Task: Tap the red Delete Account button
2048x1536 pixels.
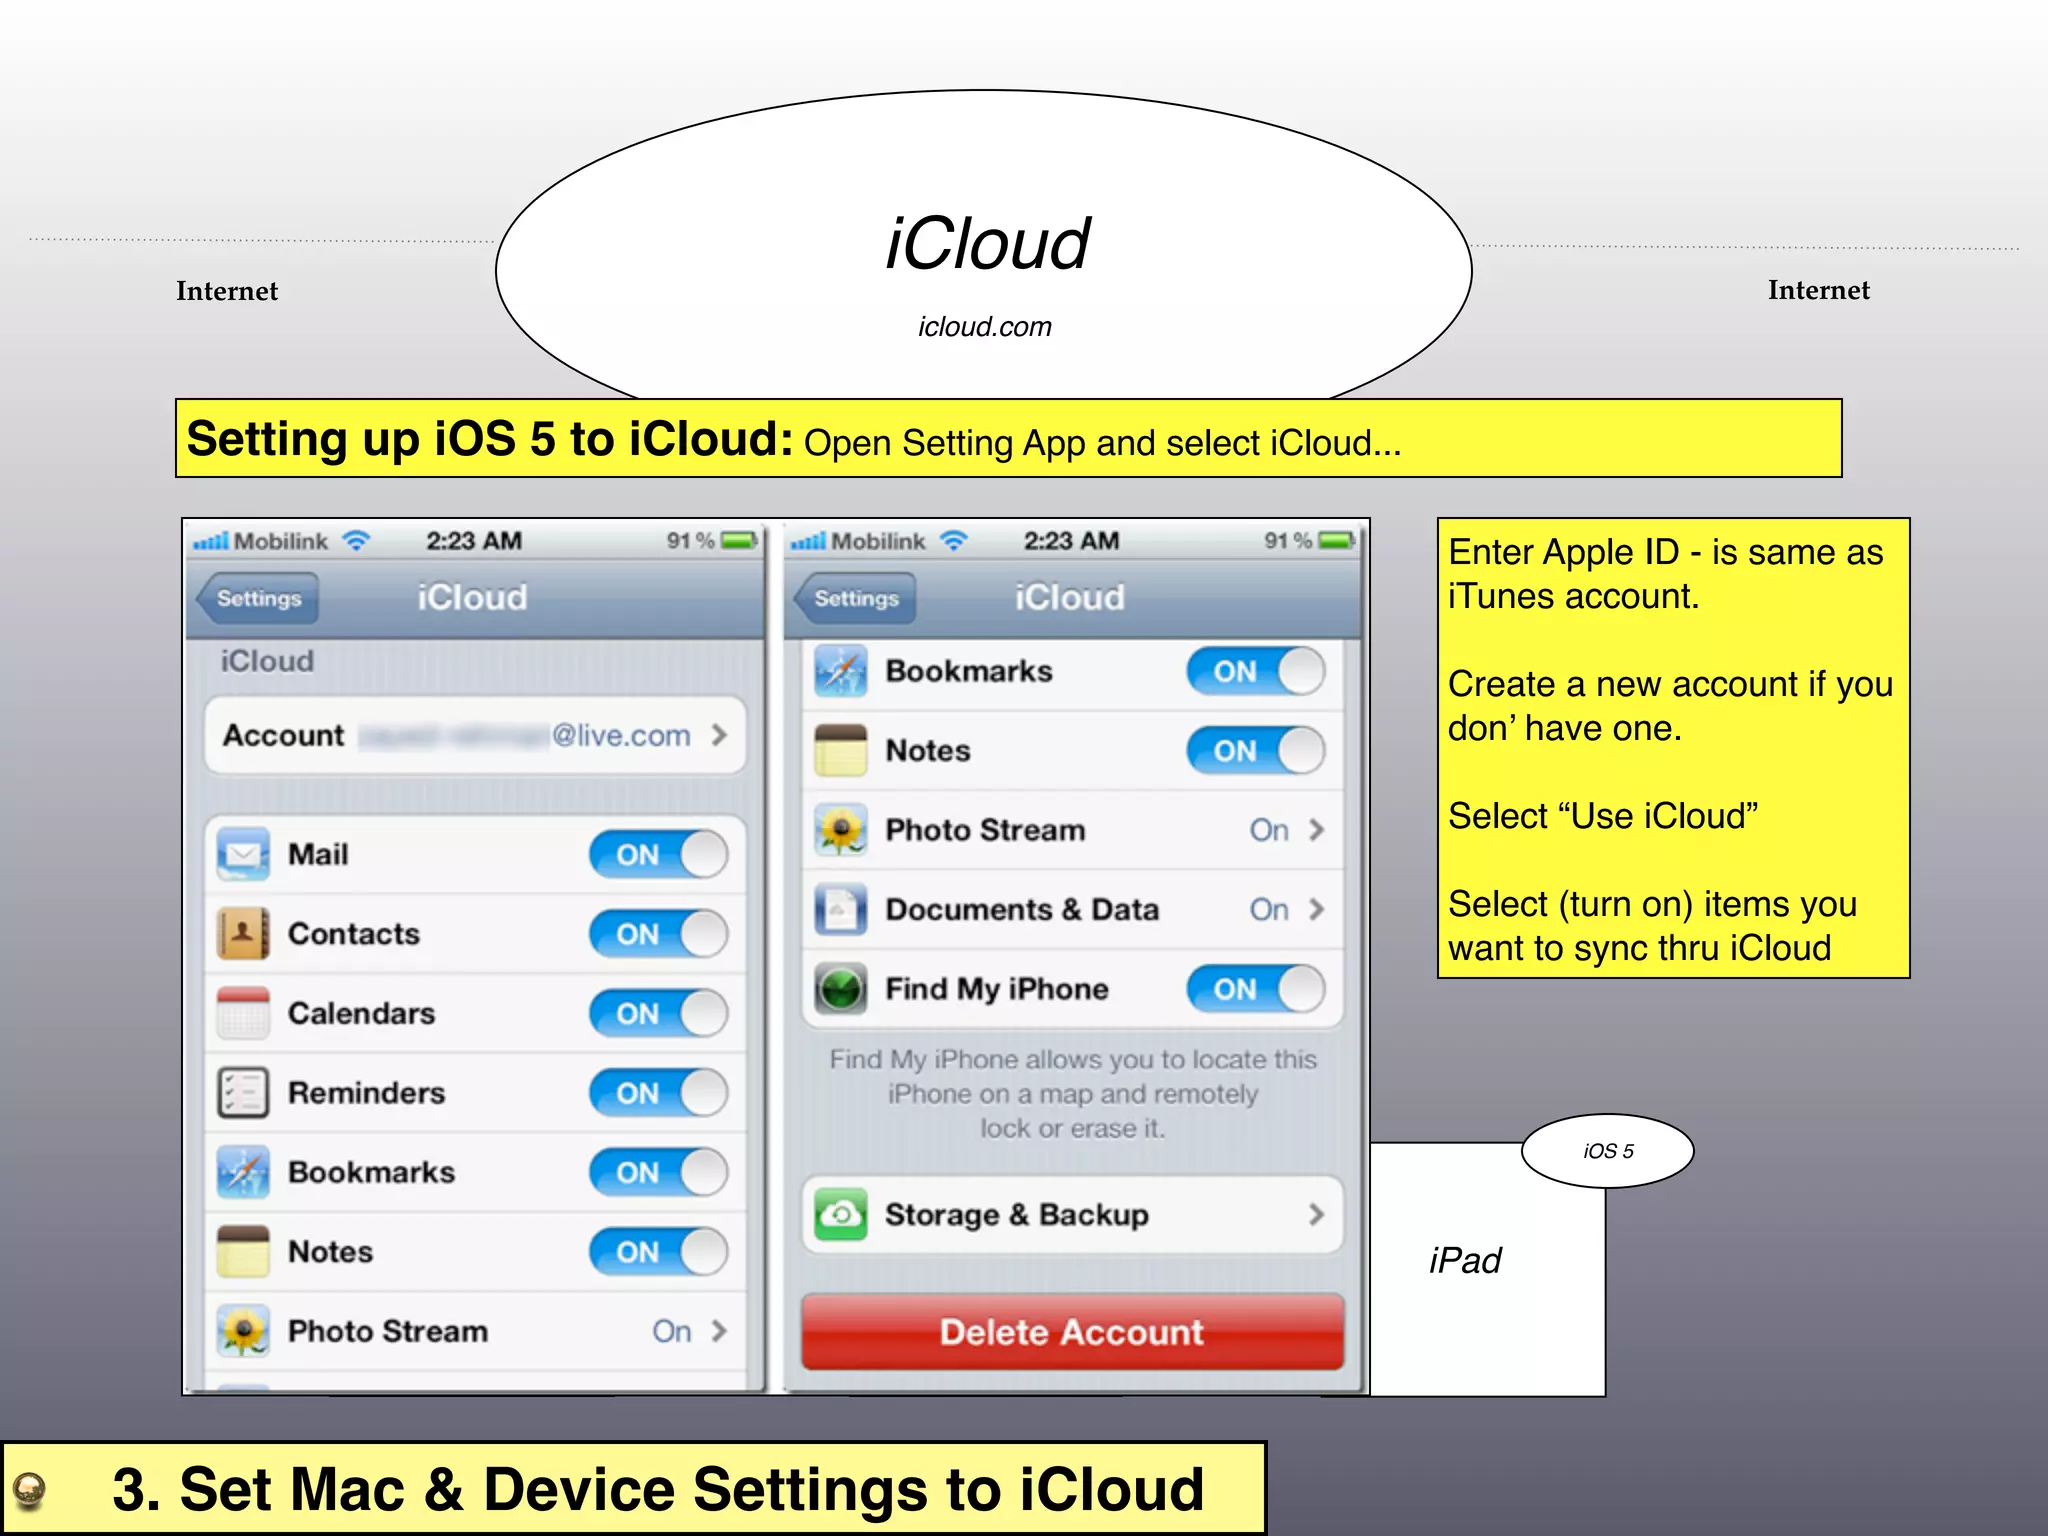Action: click(x=1072, y=1332)
